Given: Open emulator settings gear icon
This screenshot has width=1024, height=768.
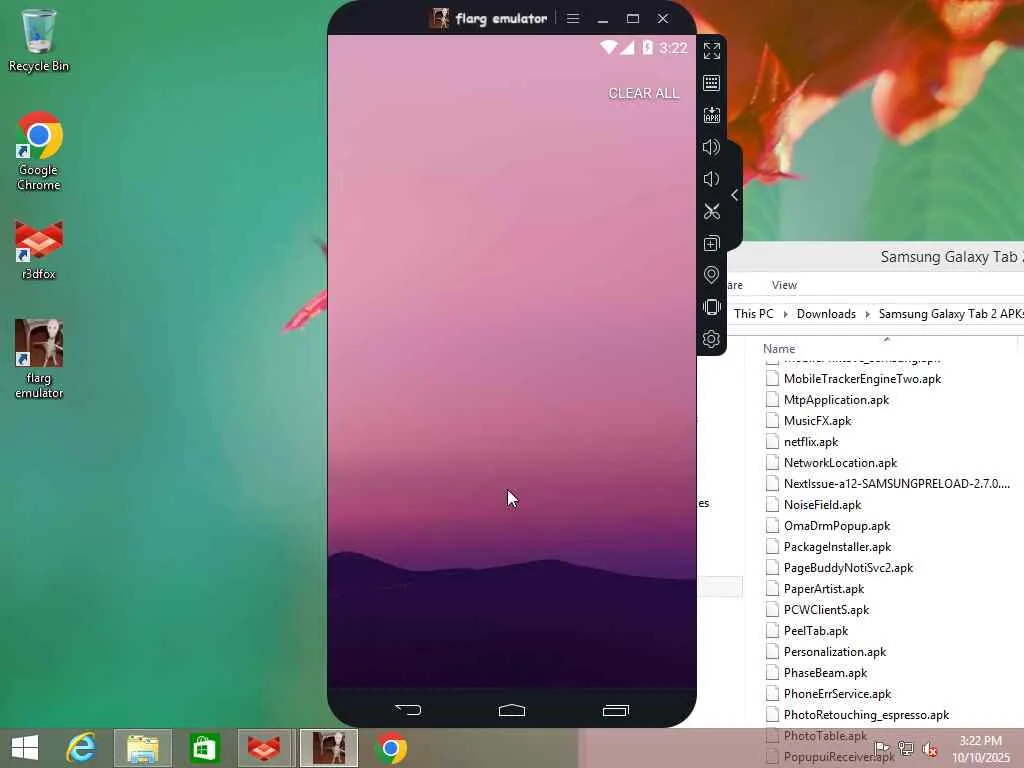Looking at the screenshot, I should coord(711,339).
